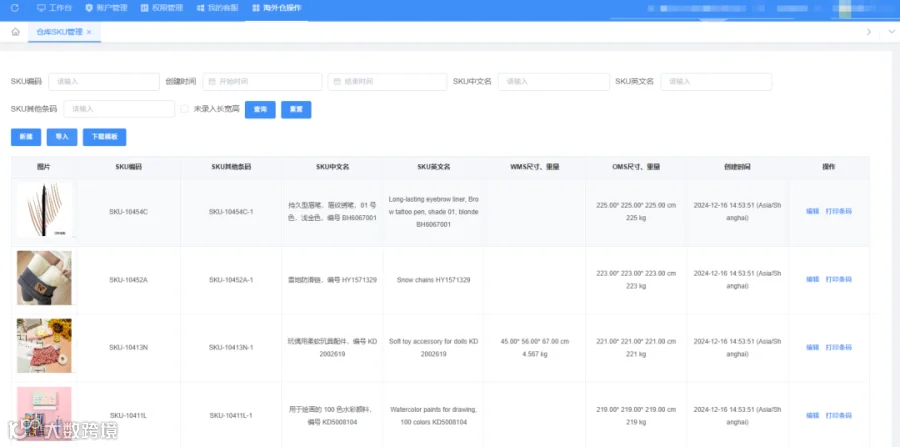
Task: Click the right arrow to move tabs forward
Action: [869, 32]
